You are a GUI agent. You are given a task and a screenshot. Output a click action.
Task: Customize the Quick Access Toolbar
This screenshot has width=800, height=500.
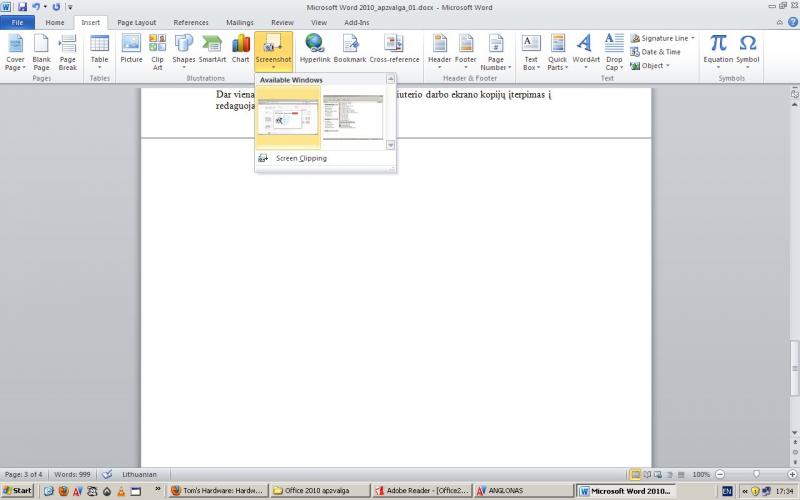coord(70,7)
